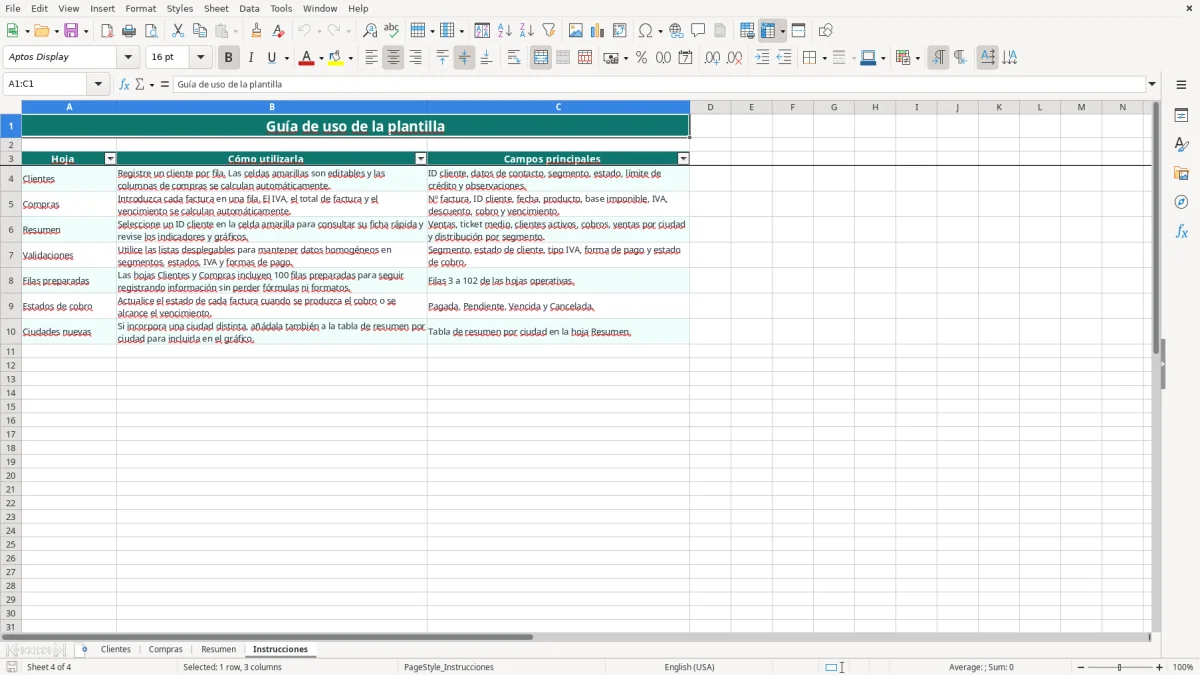
Task: Open the Function Wizard
Action: tap(124, 85)
